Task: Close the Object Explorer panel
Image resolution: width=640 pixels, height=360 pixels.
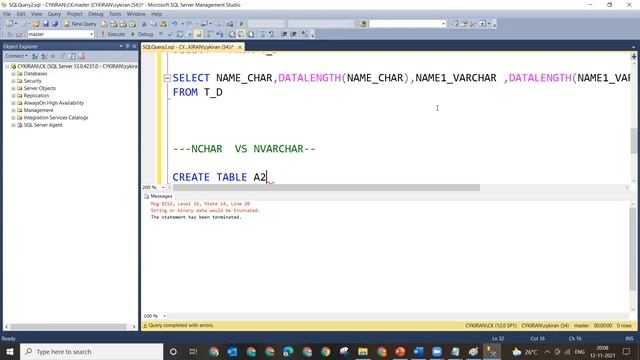Action: tap(134, 47)
